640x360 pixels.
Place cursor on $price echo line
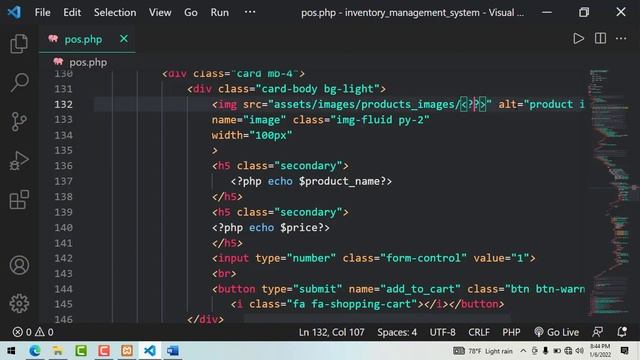[270, 227]
